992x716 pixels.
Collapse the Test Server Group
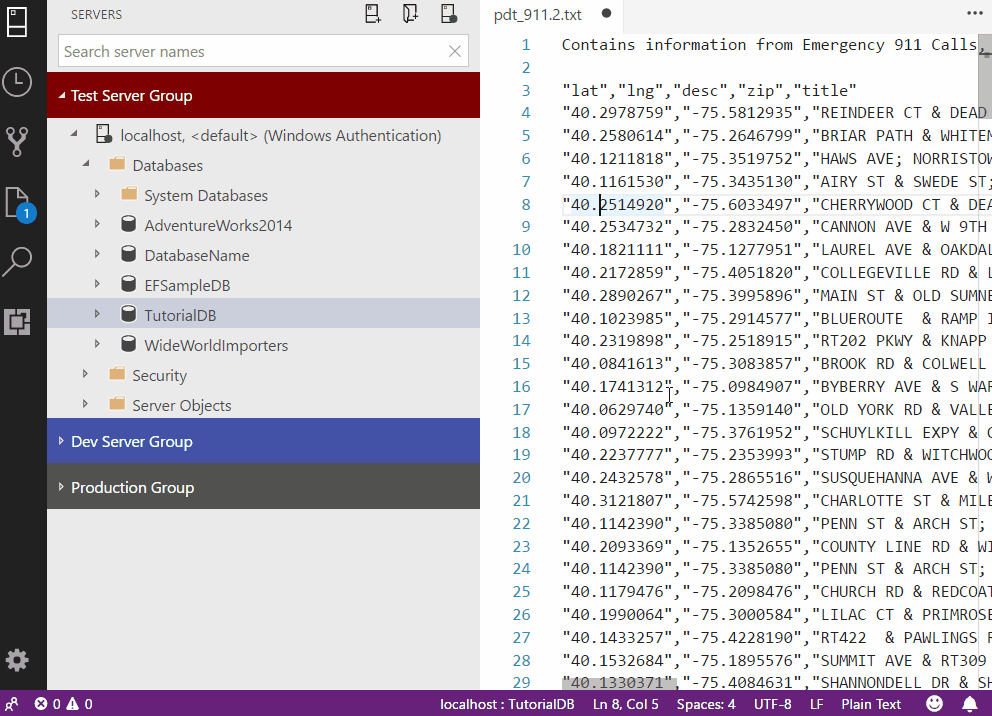click(x=131, y=96)
